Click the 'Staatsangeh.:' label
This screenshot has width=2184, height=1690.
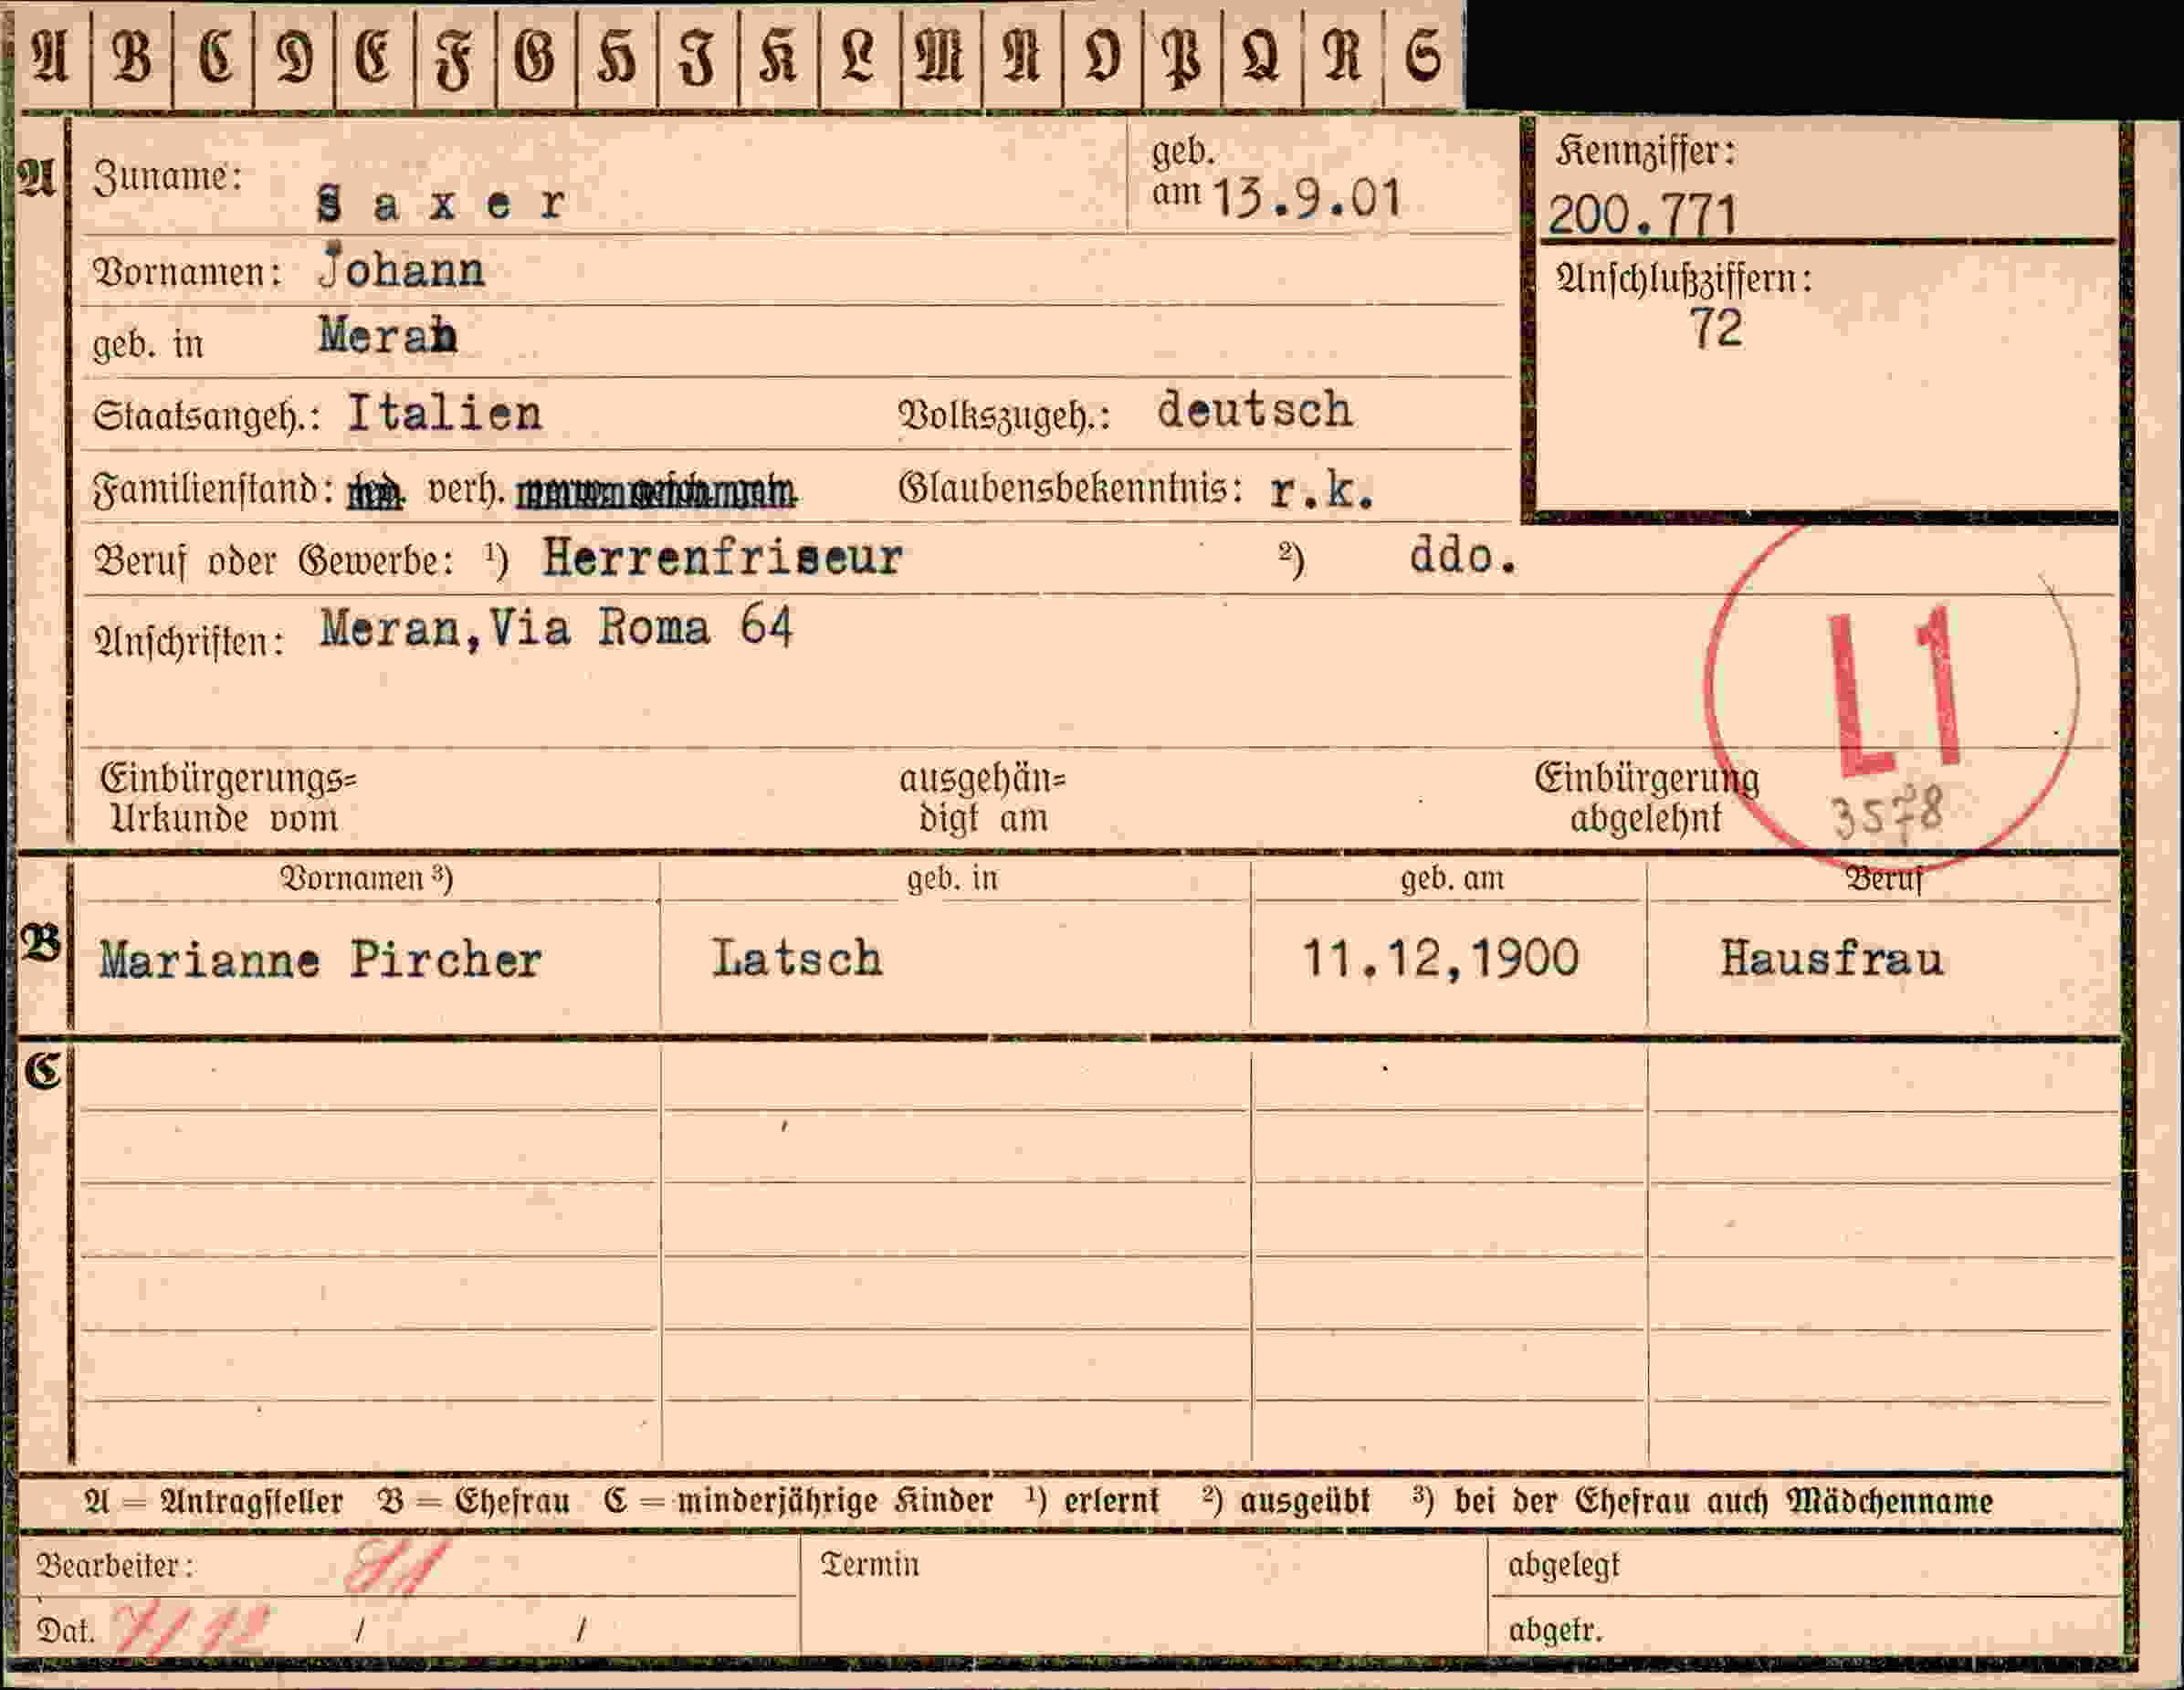206,416
